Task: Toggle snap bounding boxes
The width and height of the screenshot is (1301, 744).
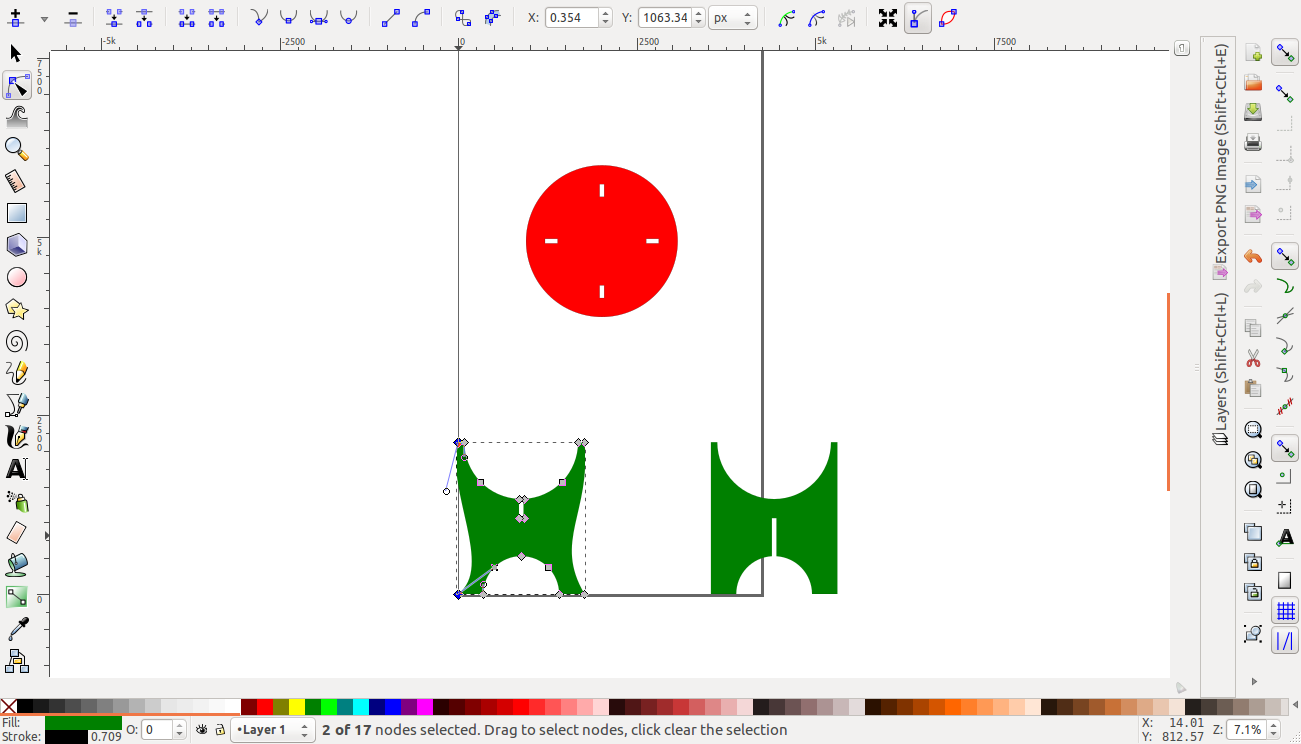Action: 1285,94
